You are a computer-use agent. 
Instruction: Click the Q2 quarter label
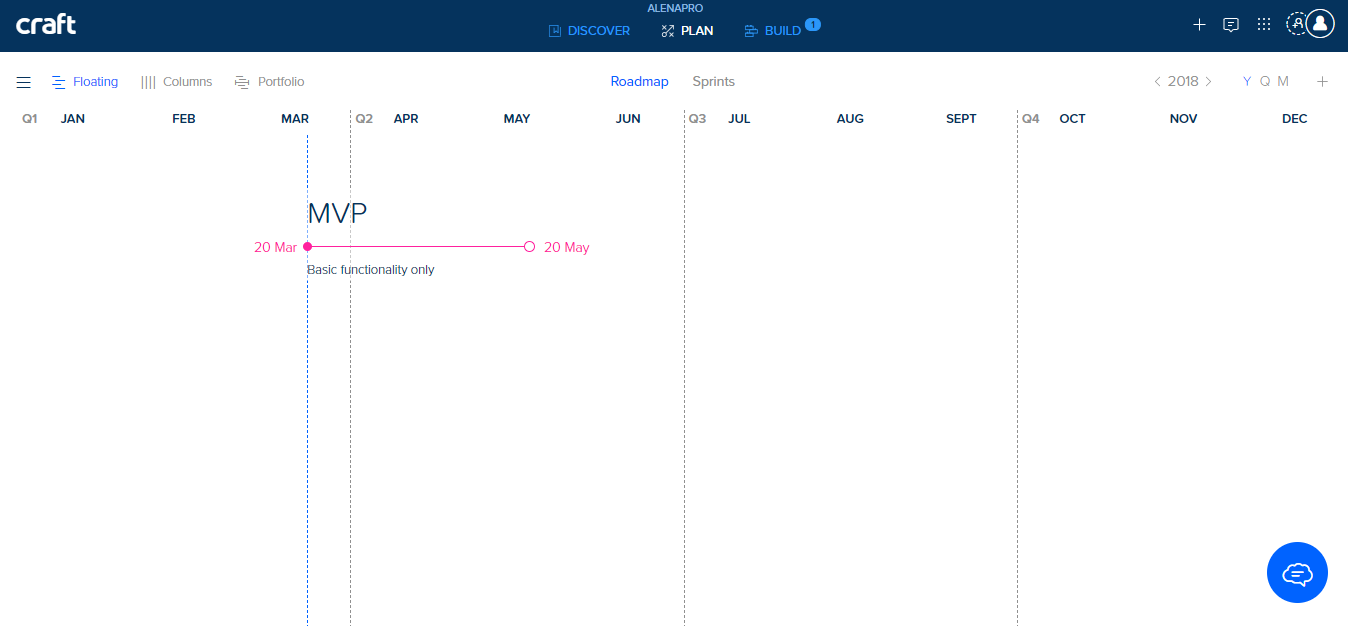pos(364,119)
